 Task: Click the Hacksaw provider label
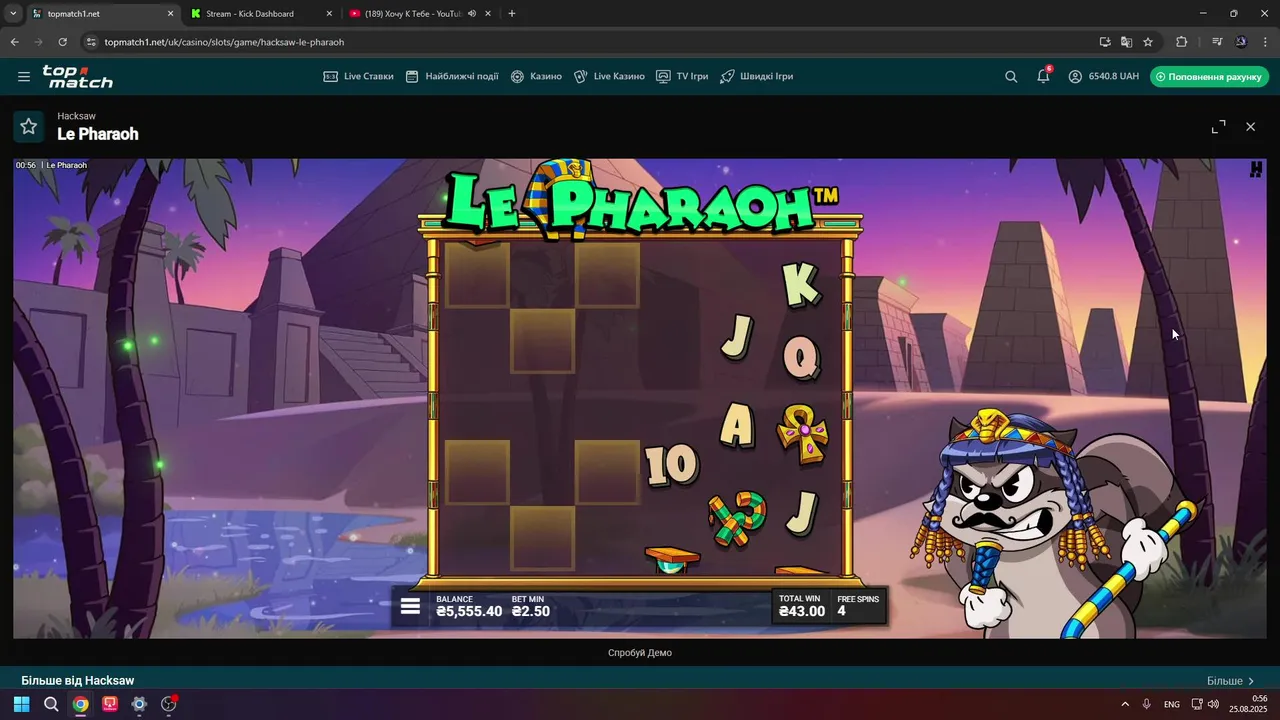tap(76, 116)
